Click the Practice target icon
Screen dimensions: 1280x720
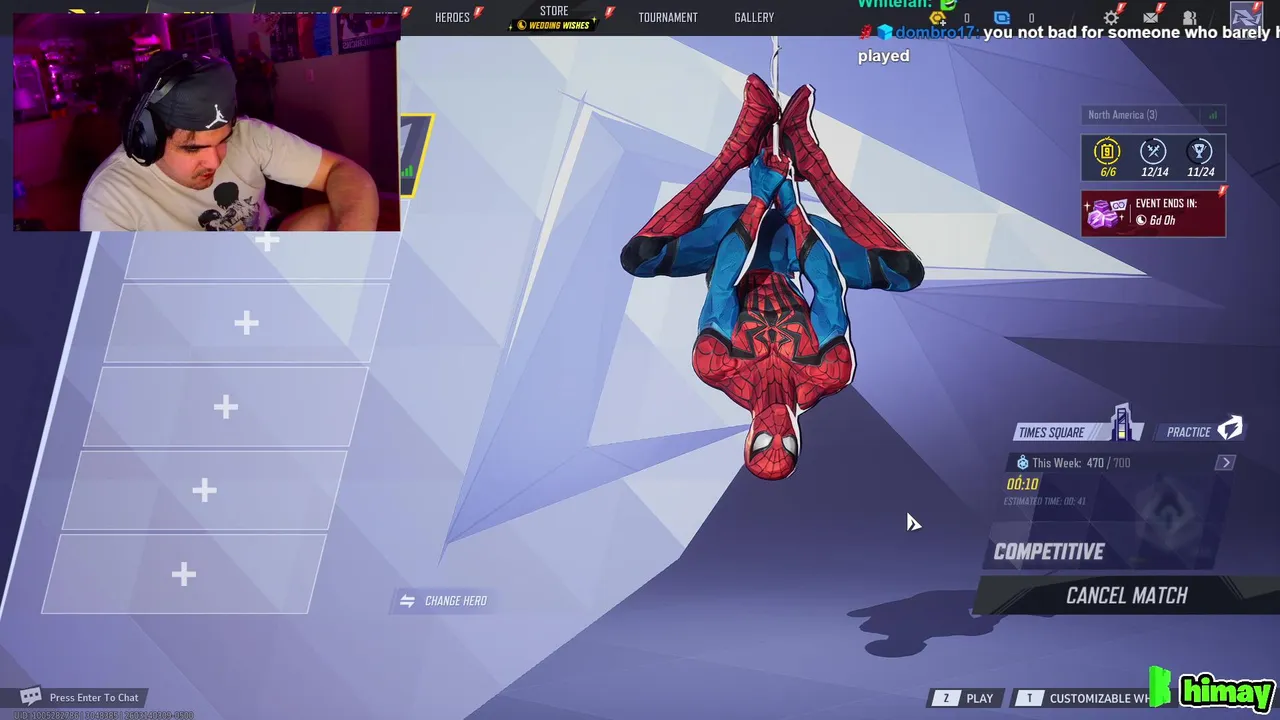click(1230, 429)
